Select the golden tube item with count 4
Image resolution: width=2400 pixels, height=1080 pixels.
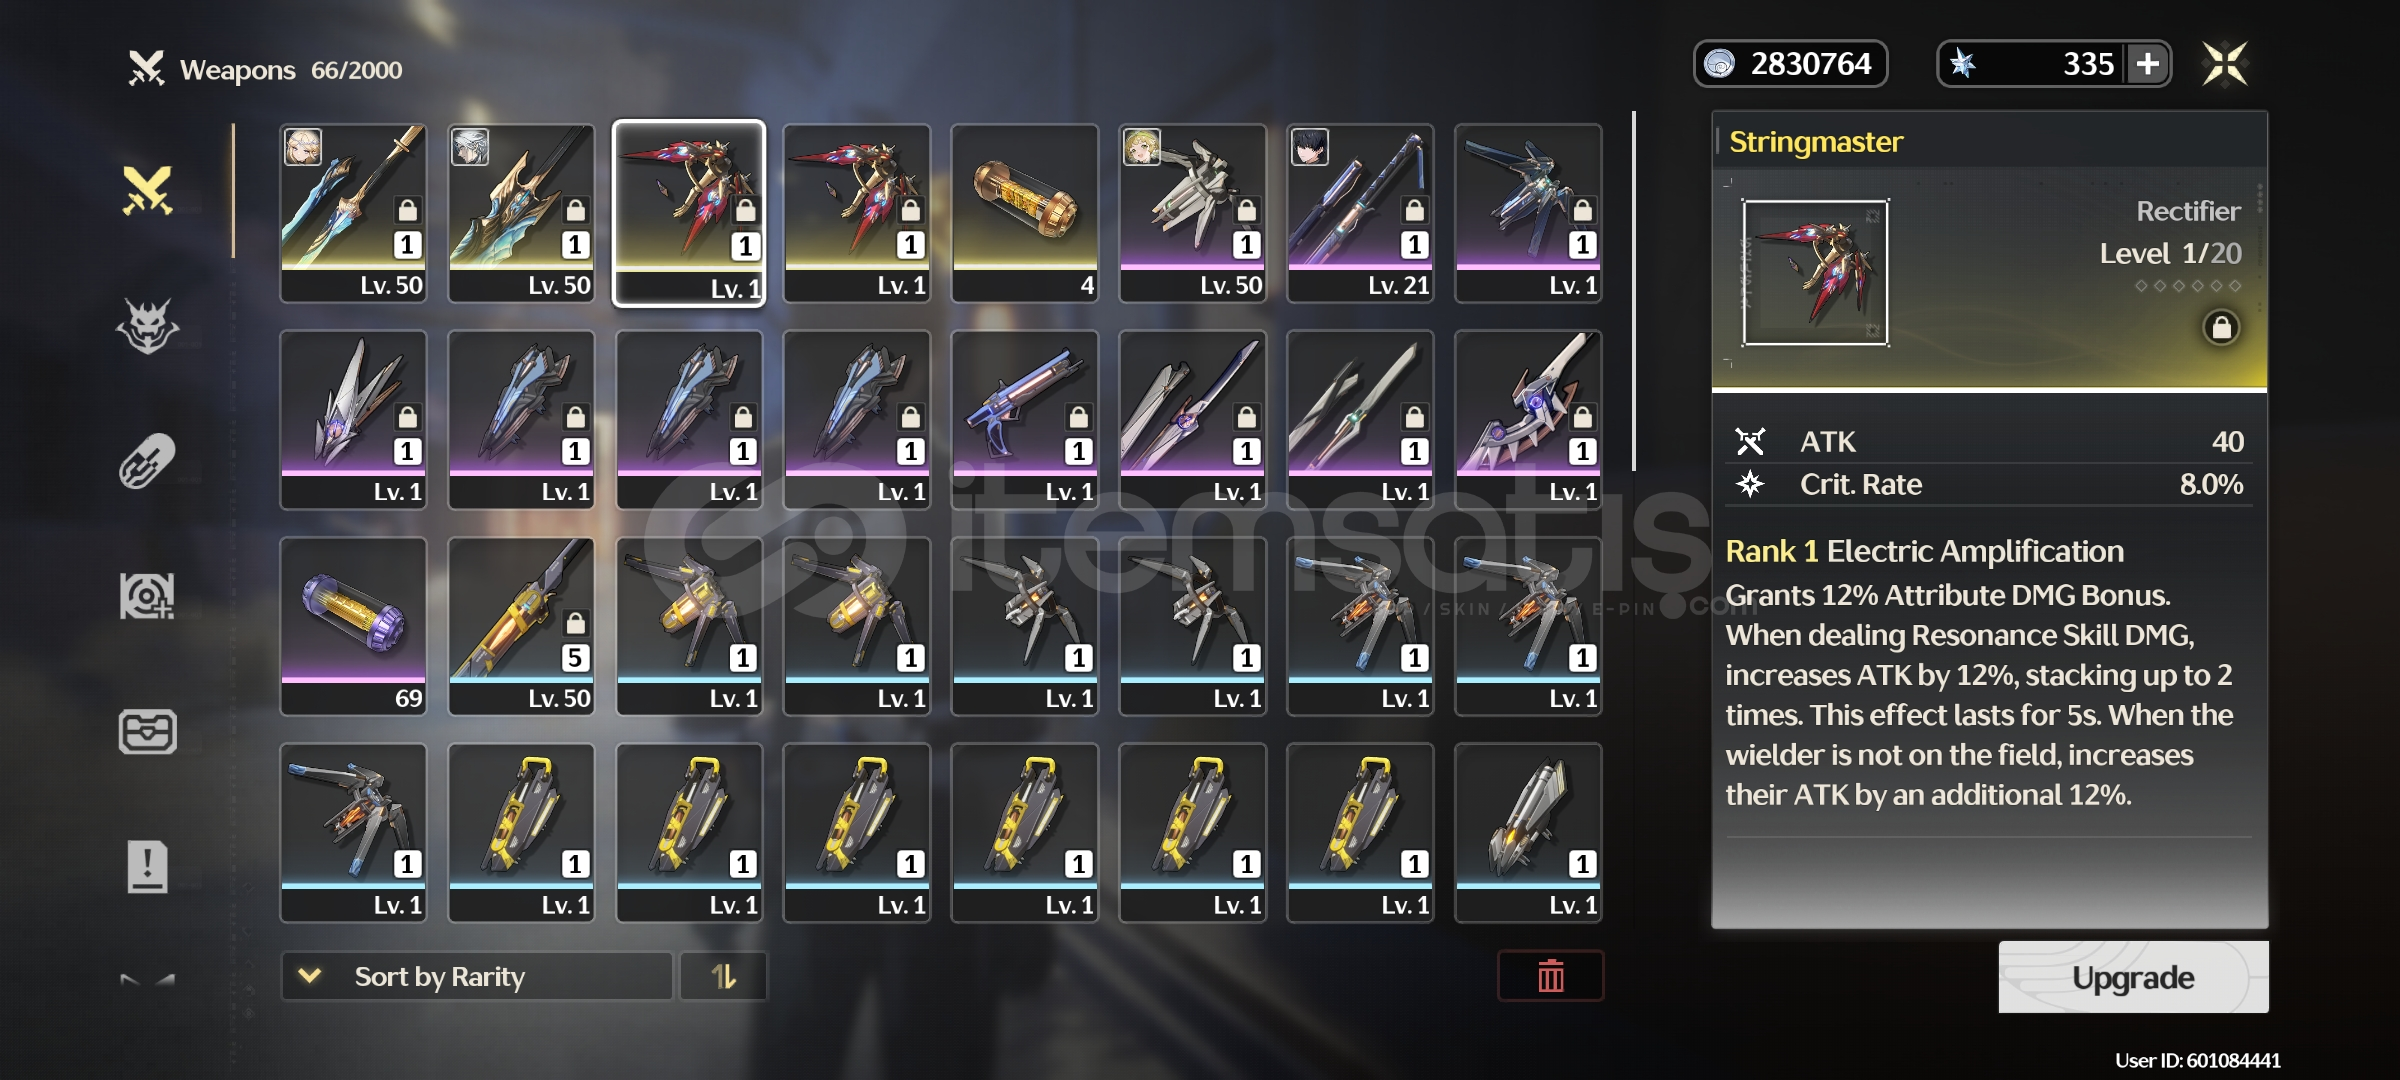point(1025,213)
